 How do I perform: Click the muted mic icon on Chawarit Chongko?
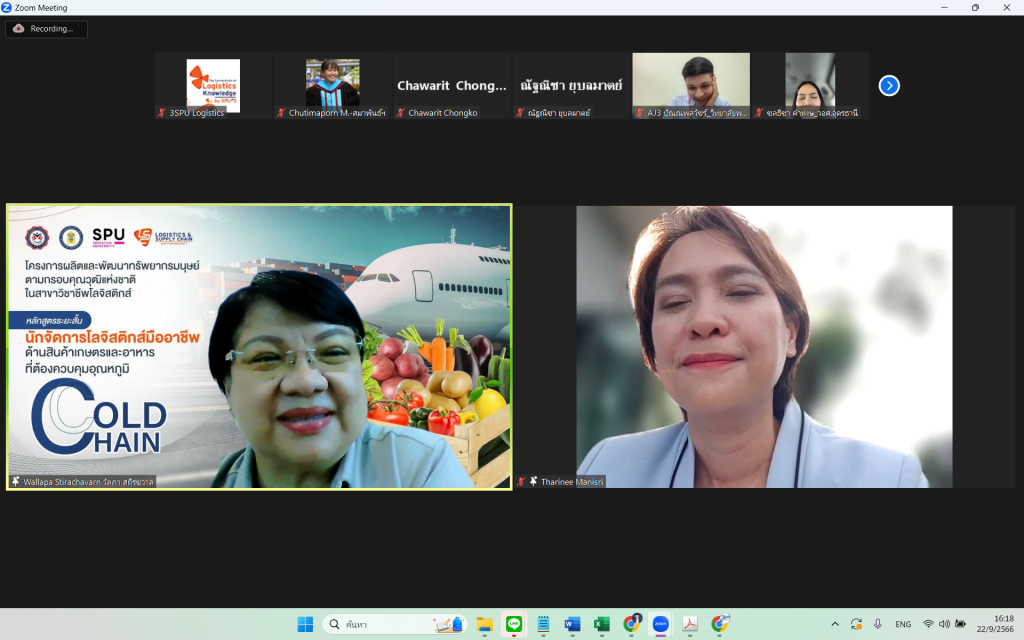[x=401, y=113]
